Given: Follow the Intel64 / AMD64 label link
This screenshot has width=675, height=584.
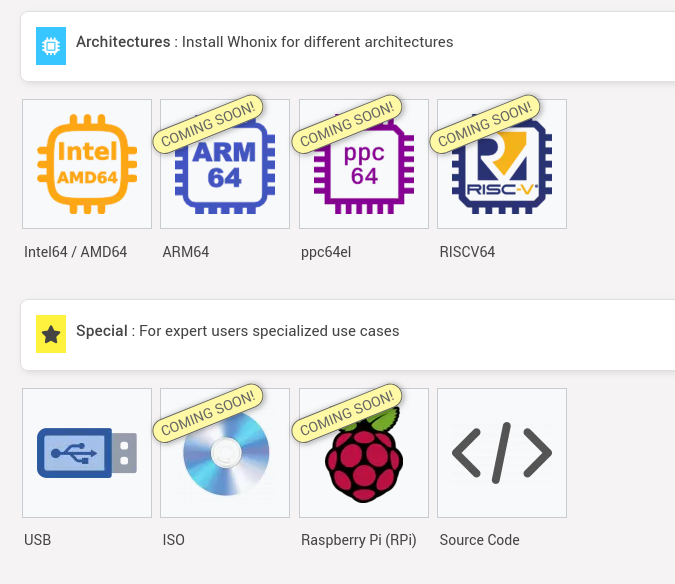Looking at the screenshot, I should (75, 252).
